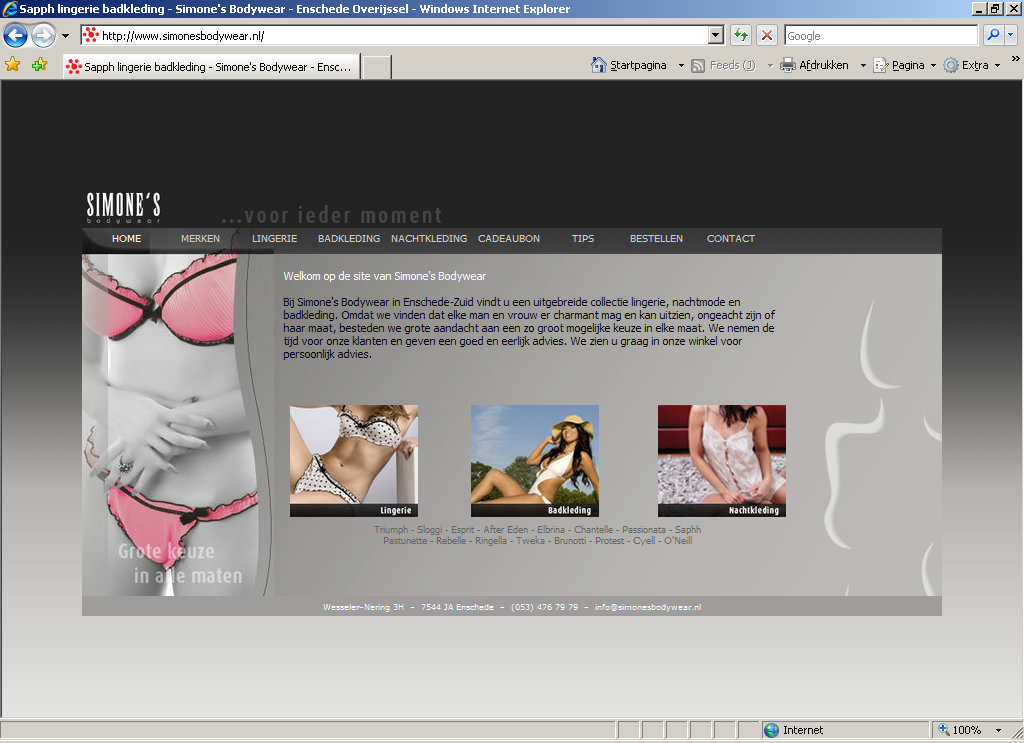Image resolution: width=1024 pixels, height=743 pixels.
Task: Open the BESTELLEN navigation item
Action: (x=656, y=239)
